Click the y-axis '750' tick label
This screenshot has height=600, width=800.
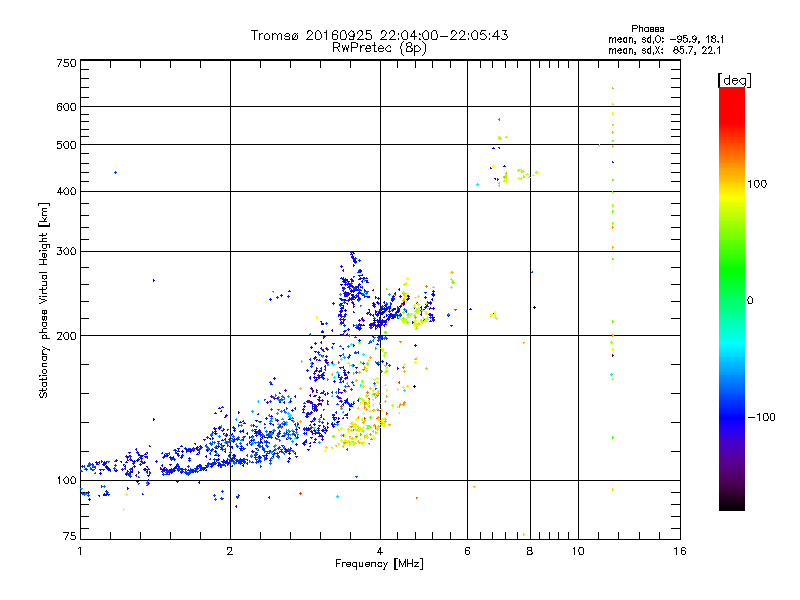pos(67,63)
